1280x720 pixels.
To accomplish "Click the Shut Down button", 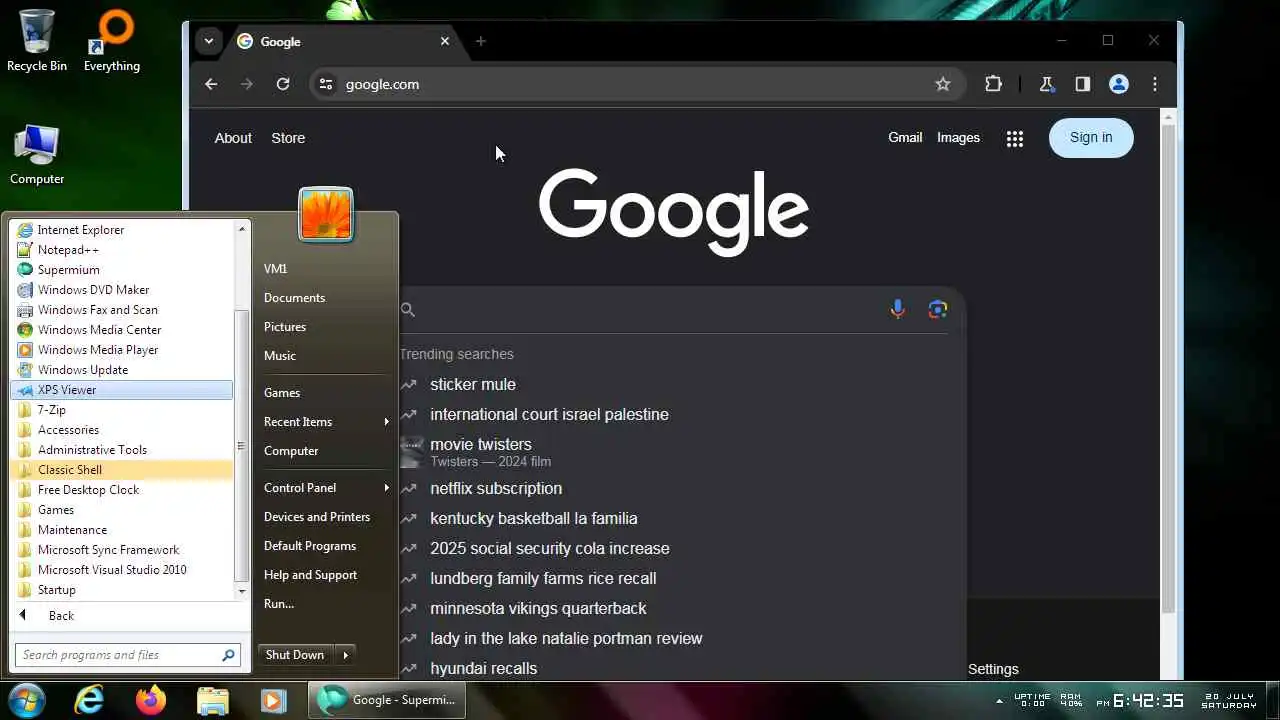I will (295, 655).
